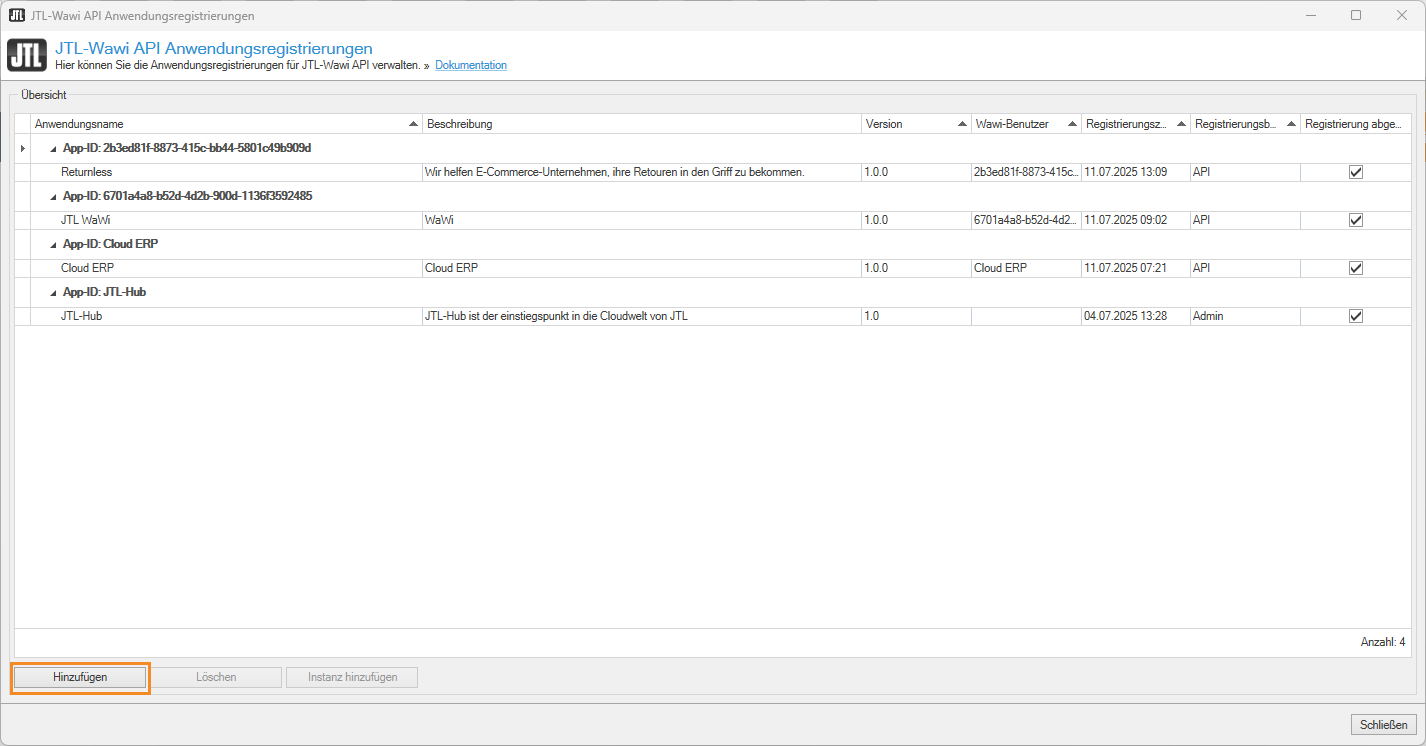Collapse the App-ID: JTL-Hub group
Image resolution: width=1426 pixels, height=746 pixels.
point(54,292)
